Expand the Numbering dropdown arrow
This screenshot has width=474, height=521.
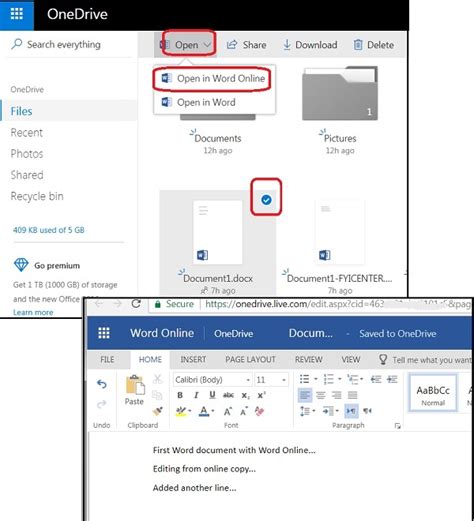340,379
